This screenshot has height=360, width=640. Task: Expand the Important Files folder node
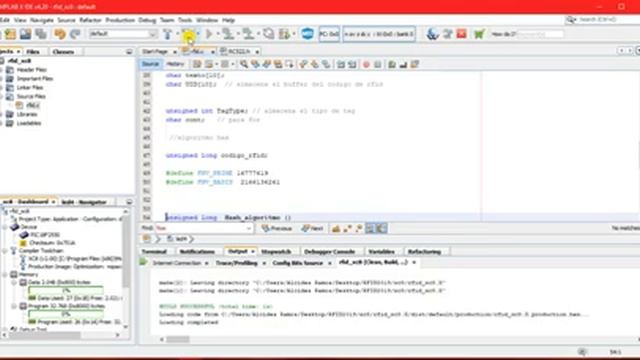(2, 78)
